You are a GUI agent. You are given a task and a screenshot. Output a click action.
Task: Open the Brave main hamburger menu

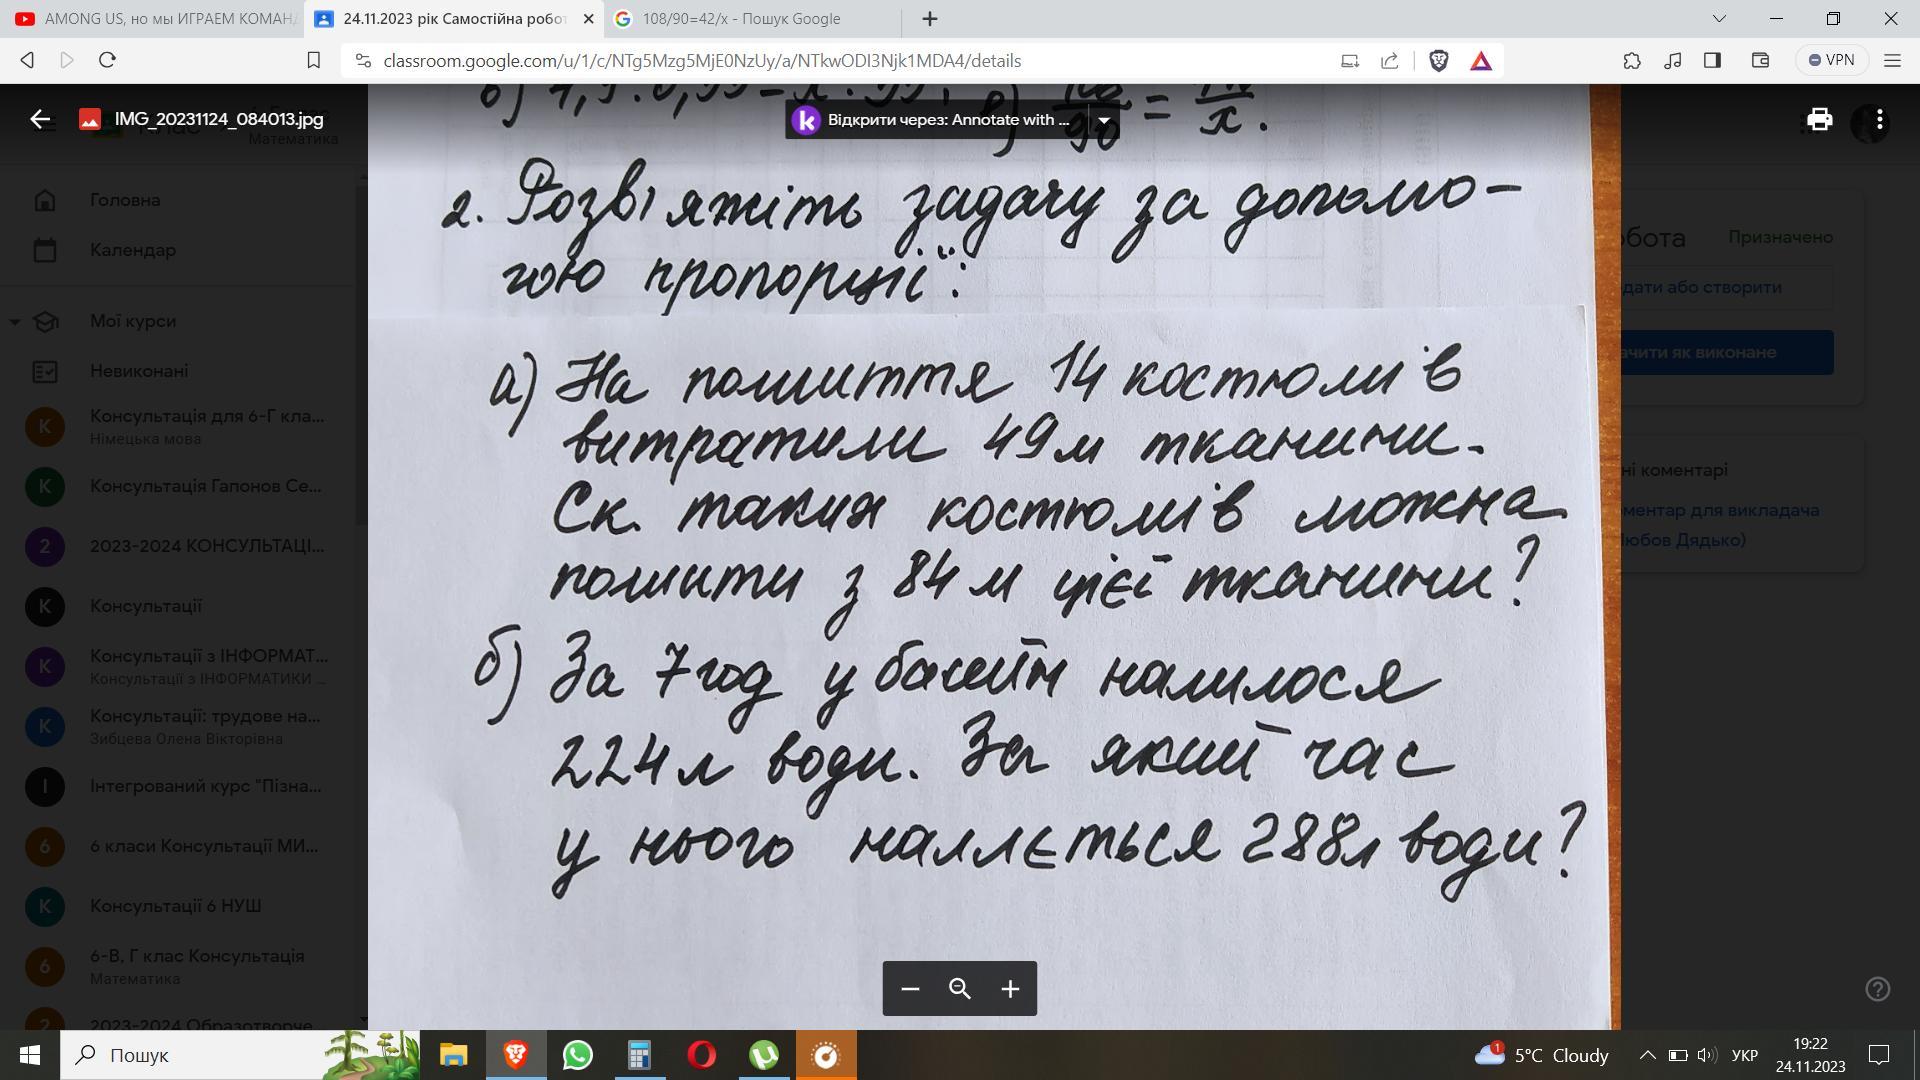(x=1892, y=61)
